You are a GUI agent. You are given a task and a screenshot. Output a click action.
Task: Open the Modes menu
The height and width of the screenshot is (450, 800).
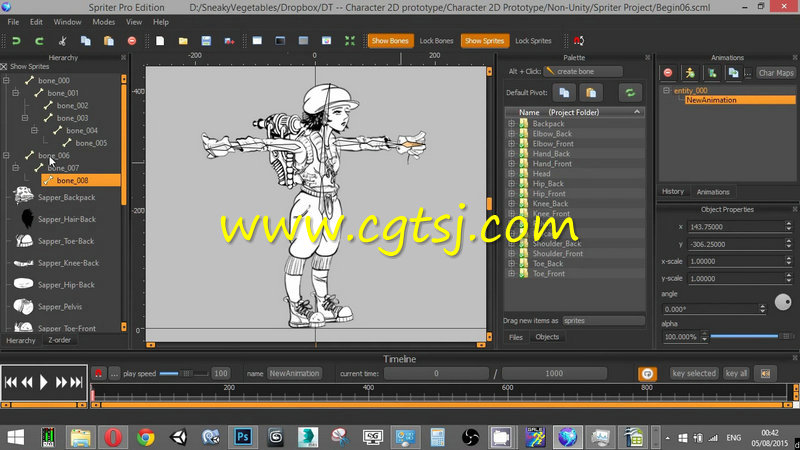[104, 22]
